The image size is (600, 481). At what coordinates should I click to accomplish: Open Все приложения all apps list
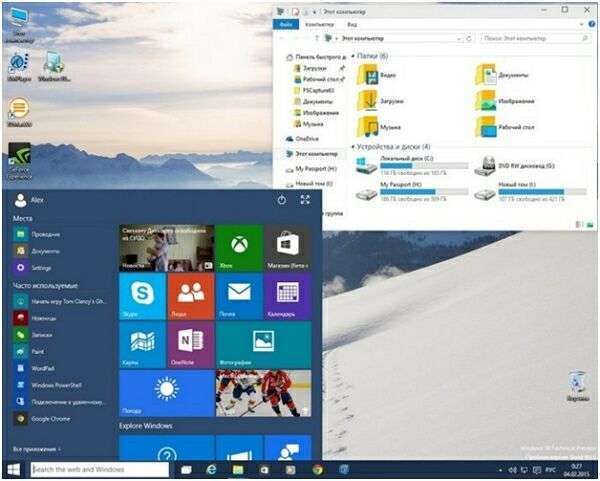click(x=37, y=449)
